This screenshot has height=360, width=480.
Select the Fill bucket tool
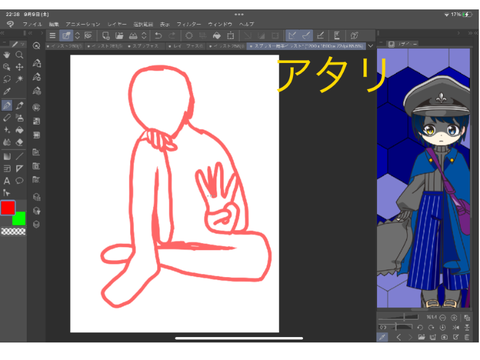20,130
